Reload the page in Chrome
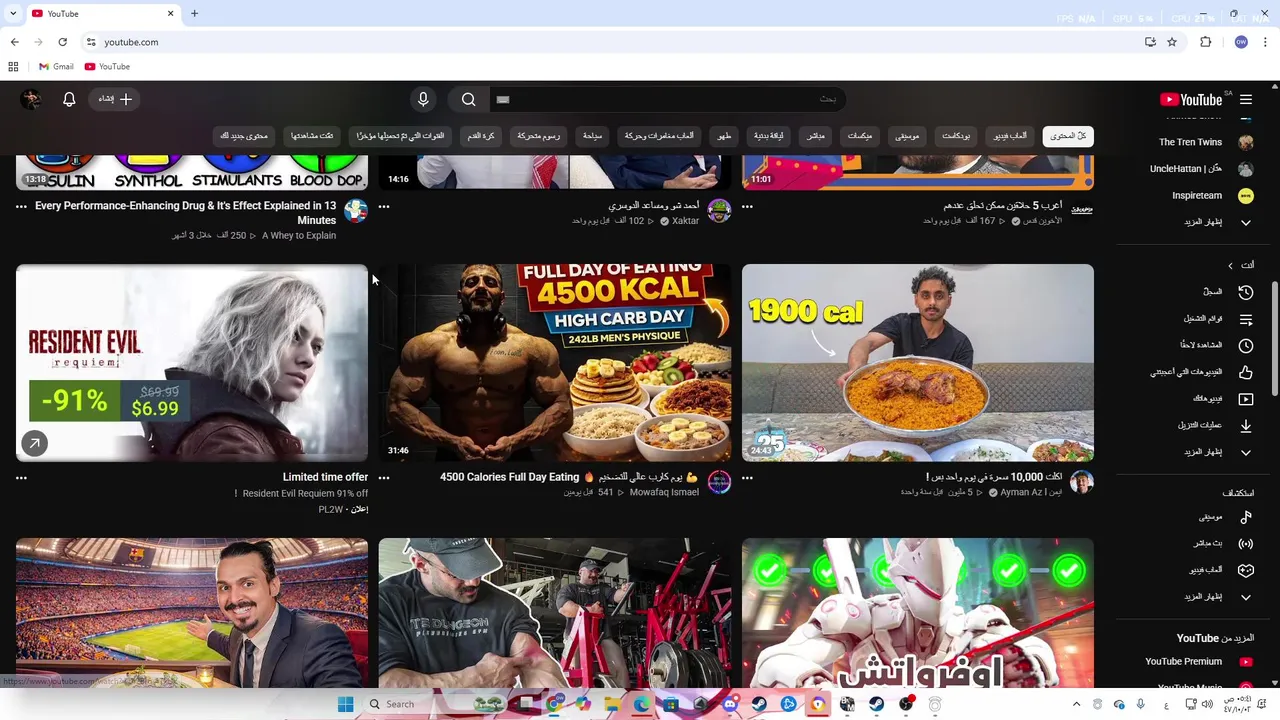 point(62,42)
